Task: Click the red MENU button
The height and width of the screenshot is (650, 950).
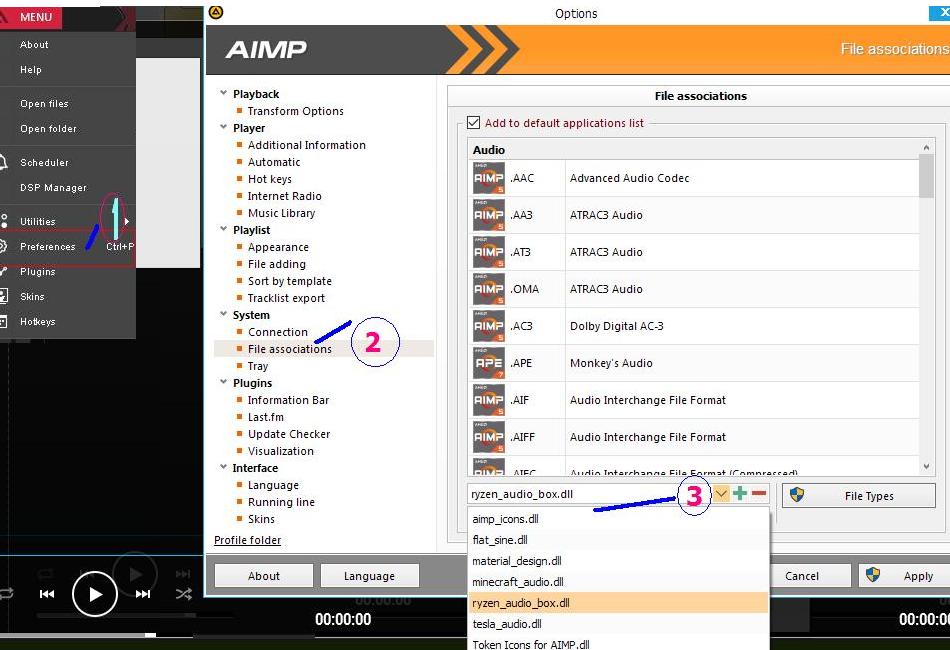Action: click(x=30, y=17)
